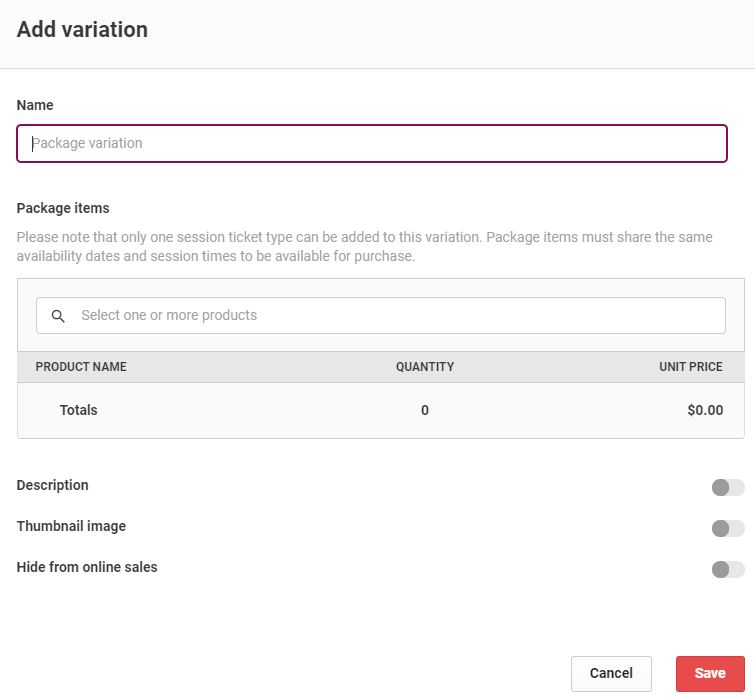The width and height of the screenshot is (755, 699).
Task: Click the Add variation dialog title
Action: pos(82,29)
